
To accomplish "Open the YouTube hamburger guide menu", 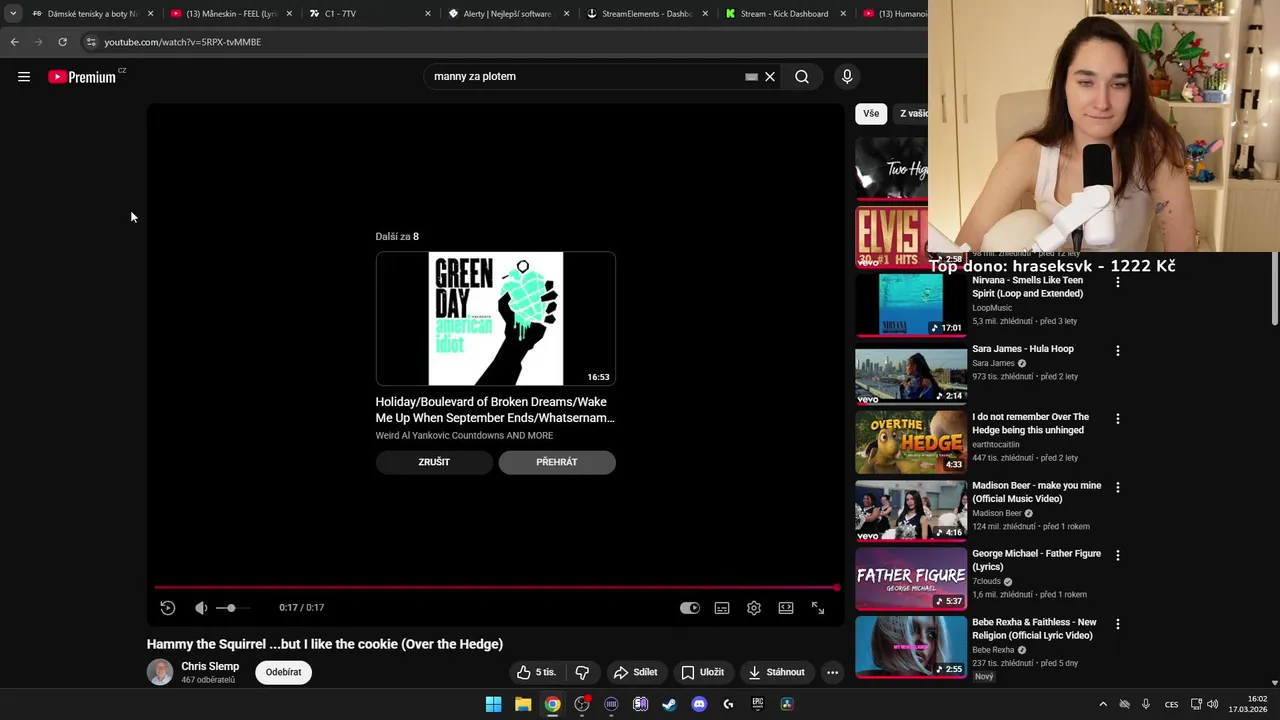I will click(x=24, y=77).
